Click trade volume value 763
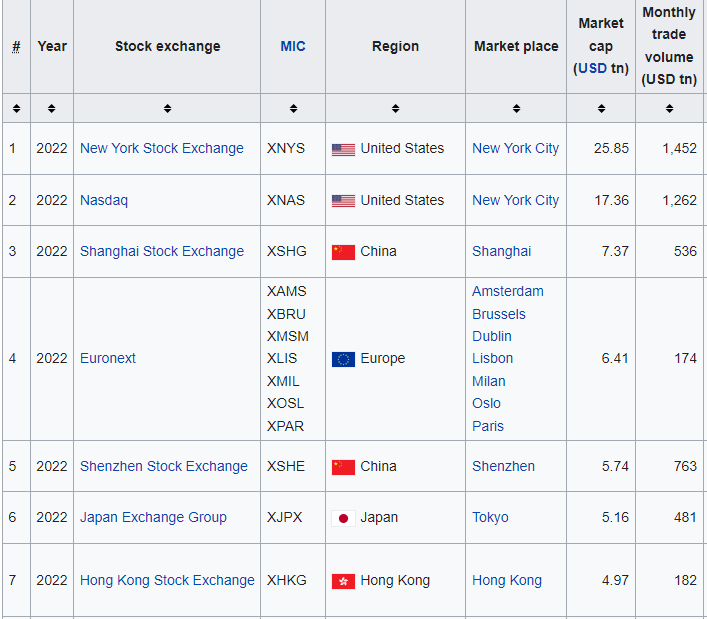Image resolution: width=707 pixels, height=619 pixels. coord(685,466)
